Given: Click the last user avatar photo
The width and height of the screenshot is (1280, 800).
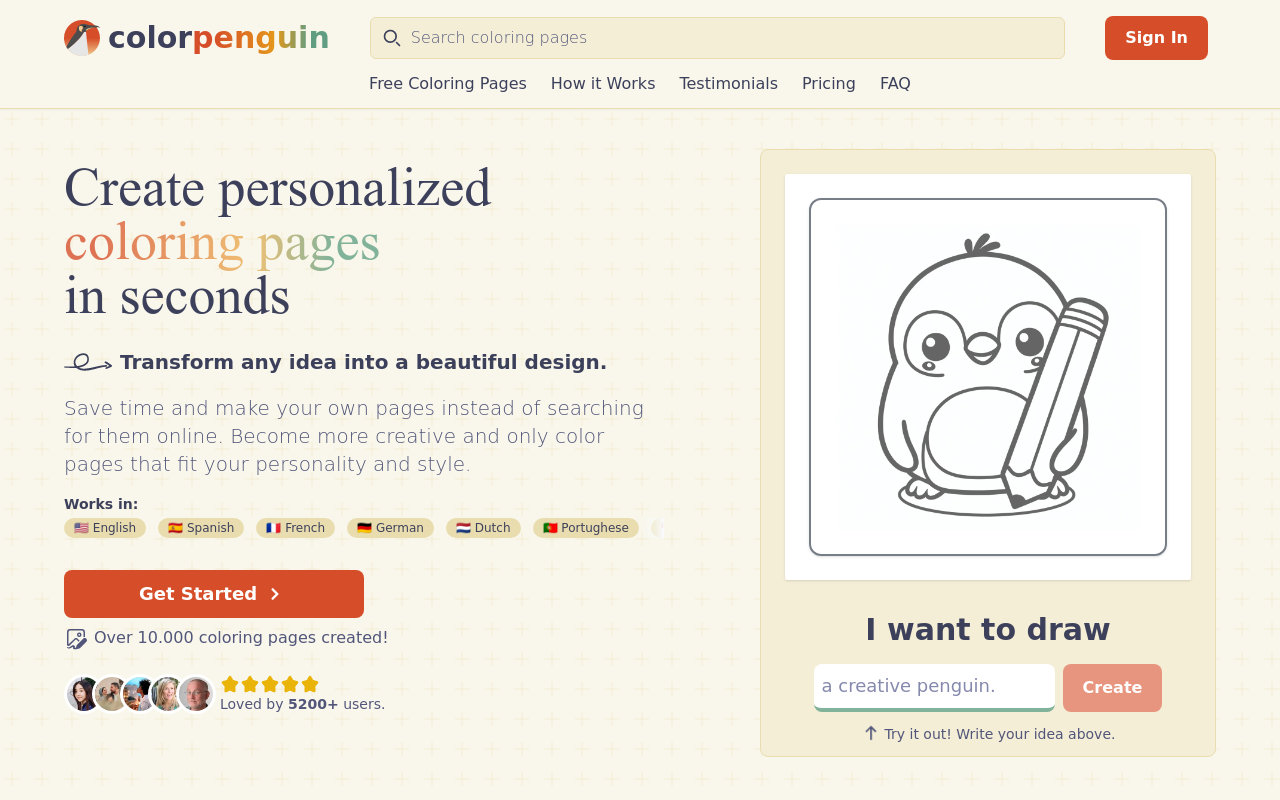Looking at the screenshot, I should (x=196, y=694).
